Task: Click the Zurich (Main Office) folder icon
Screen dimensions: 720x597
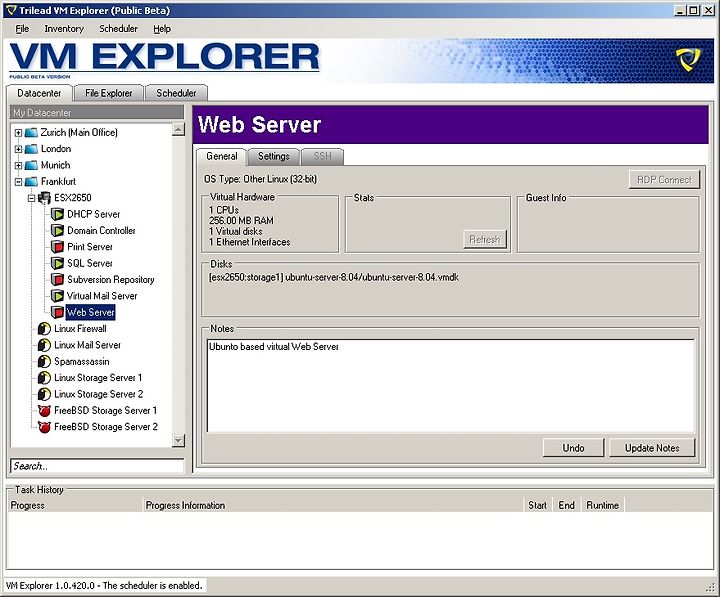Action: coord(31,133)
